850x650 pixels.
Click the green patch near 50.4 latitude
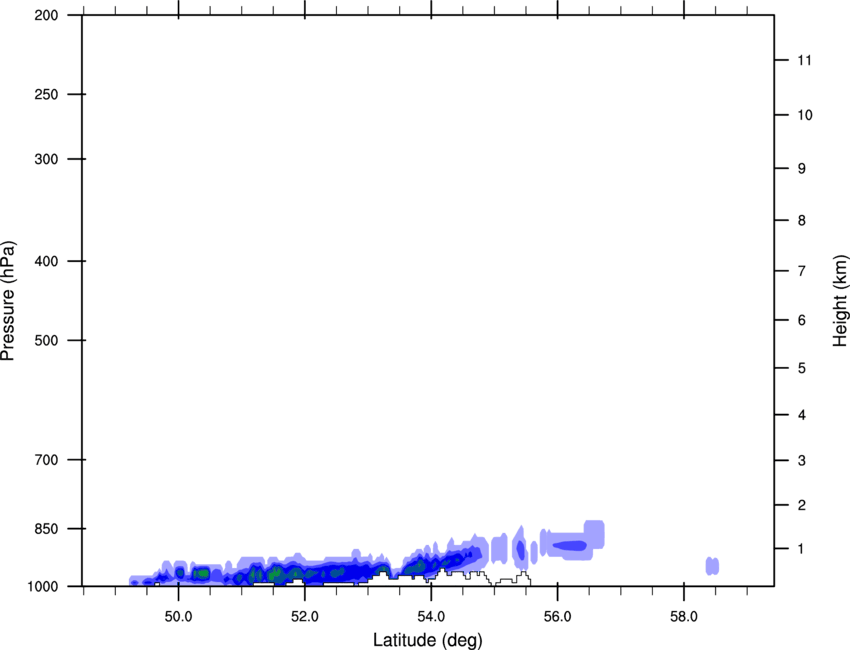(201, 572)
